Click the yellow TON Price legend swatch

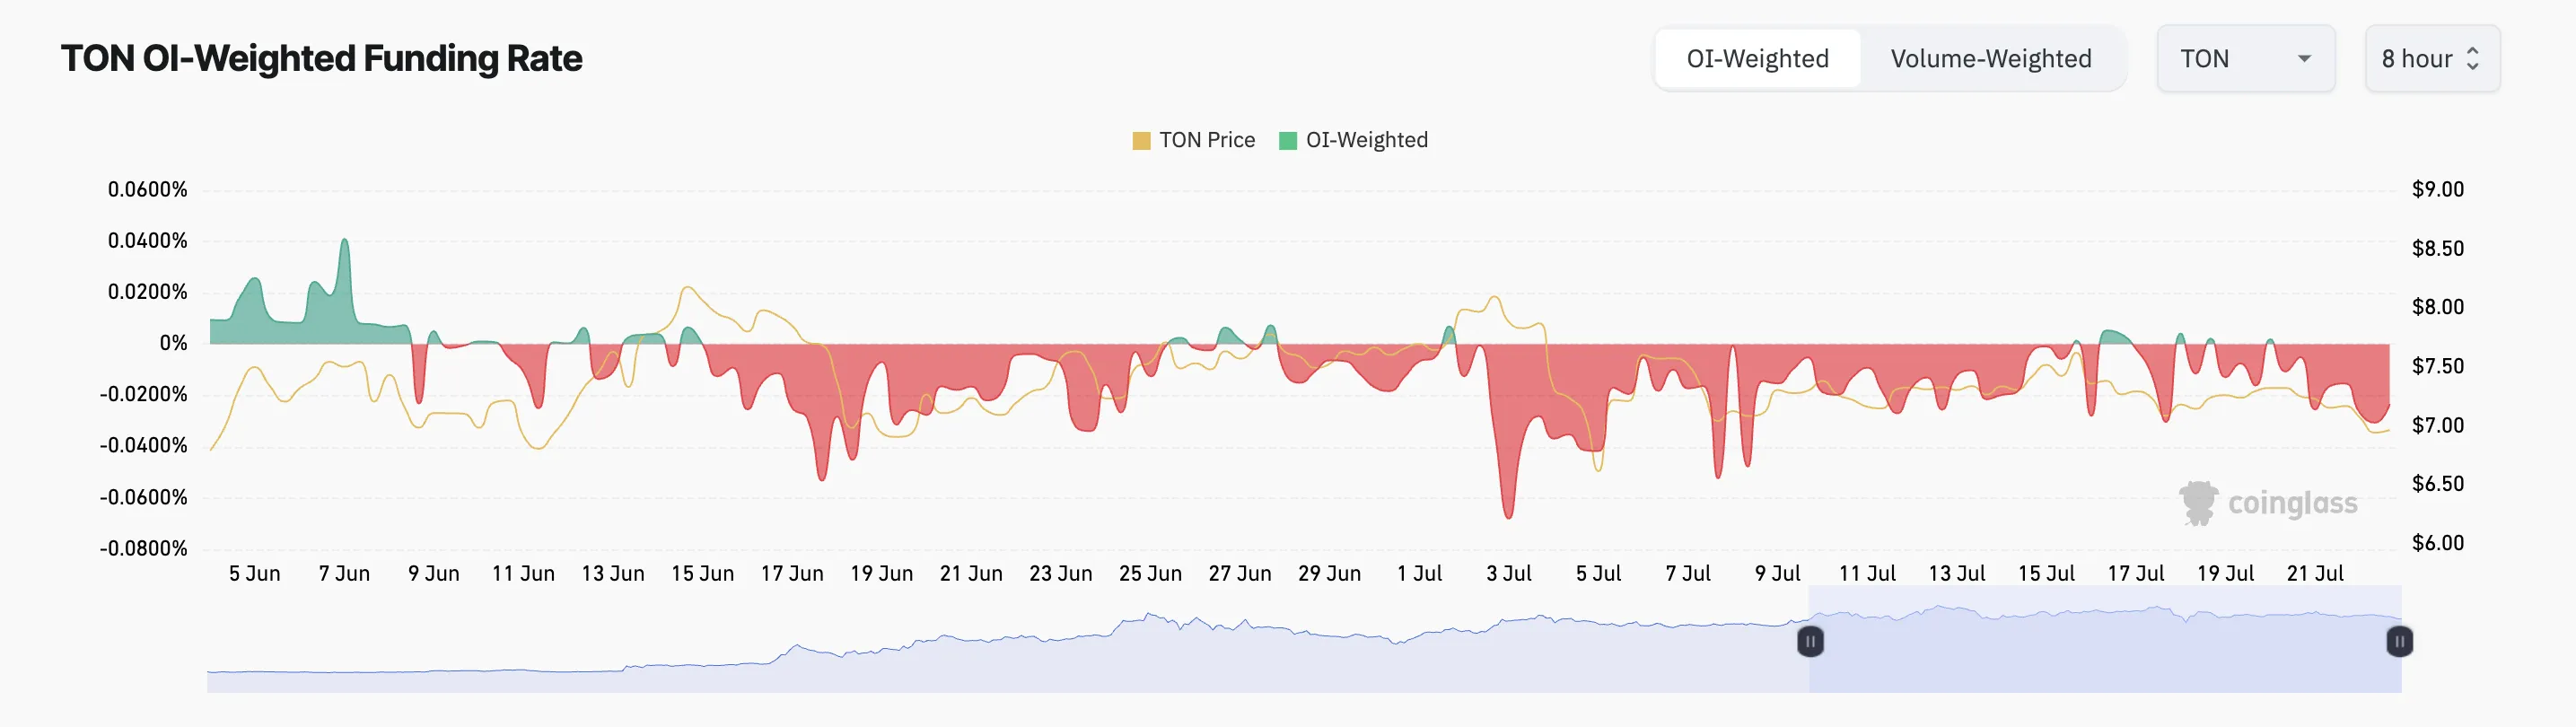pyautogui.click(x=1141, y=141)
